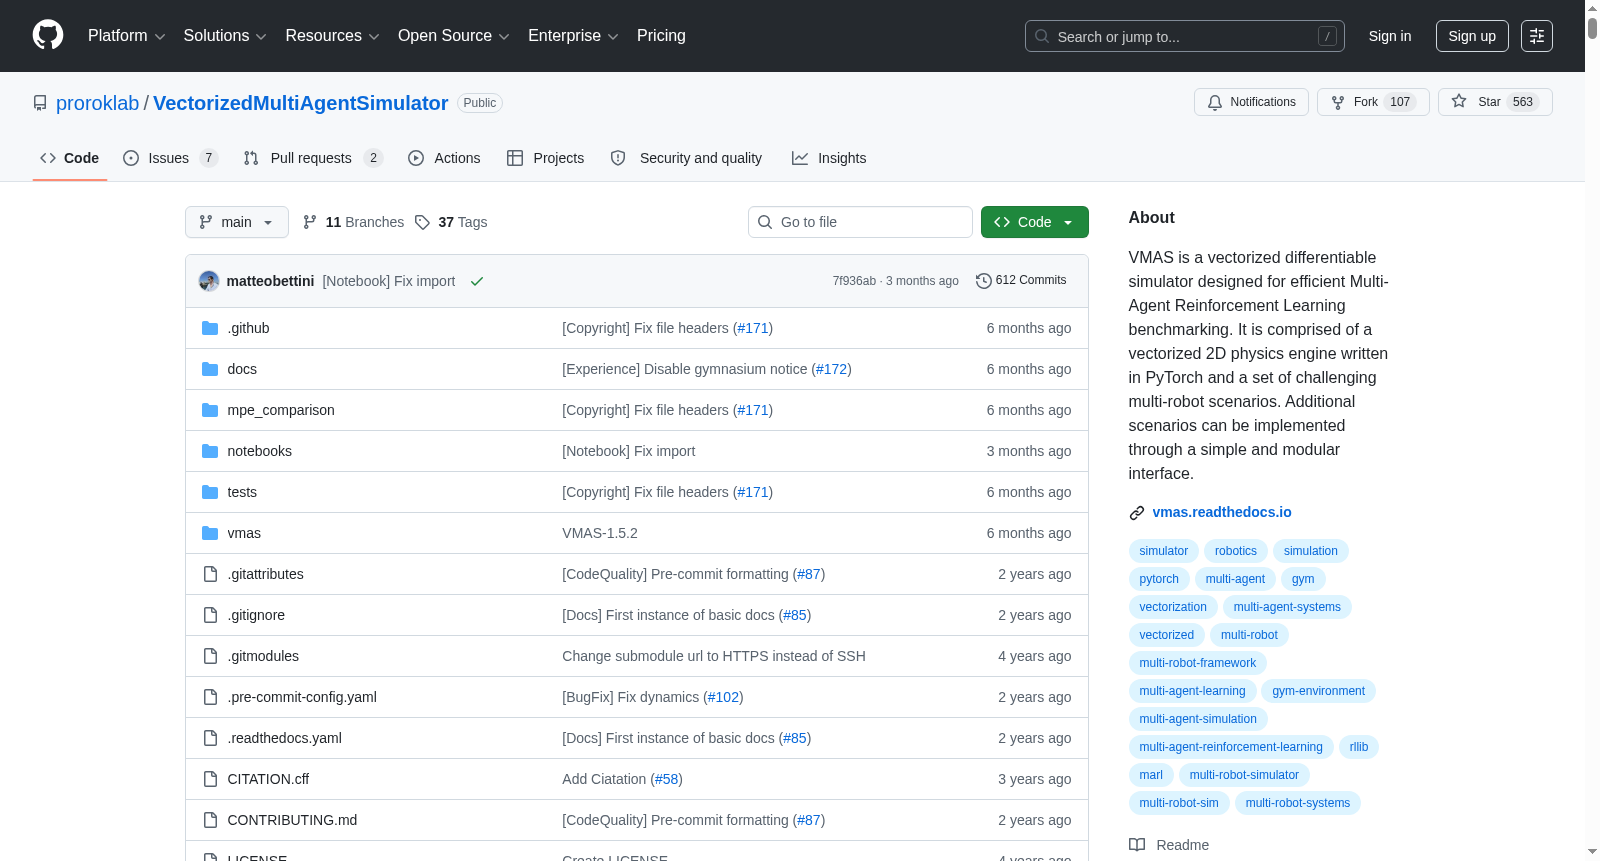View the 612 Commits history link
Viewport: 1600px width, 861px height.
(1021, 281)
